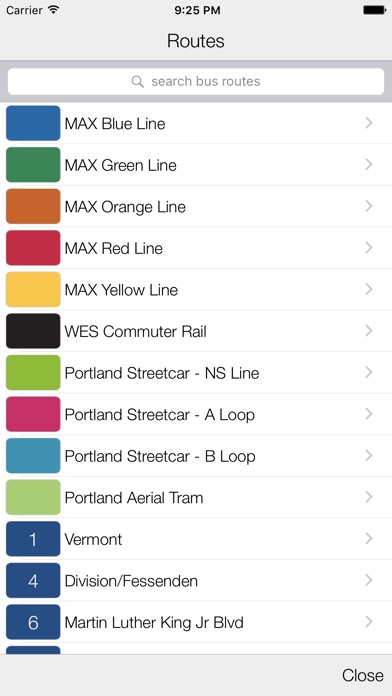Tap the Wi-Fi signal icon
The height and width of the screenshot is (696, 392).
(x=54, y=10)
